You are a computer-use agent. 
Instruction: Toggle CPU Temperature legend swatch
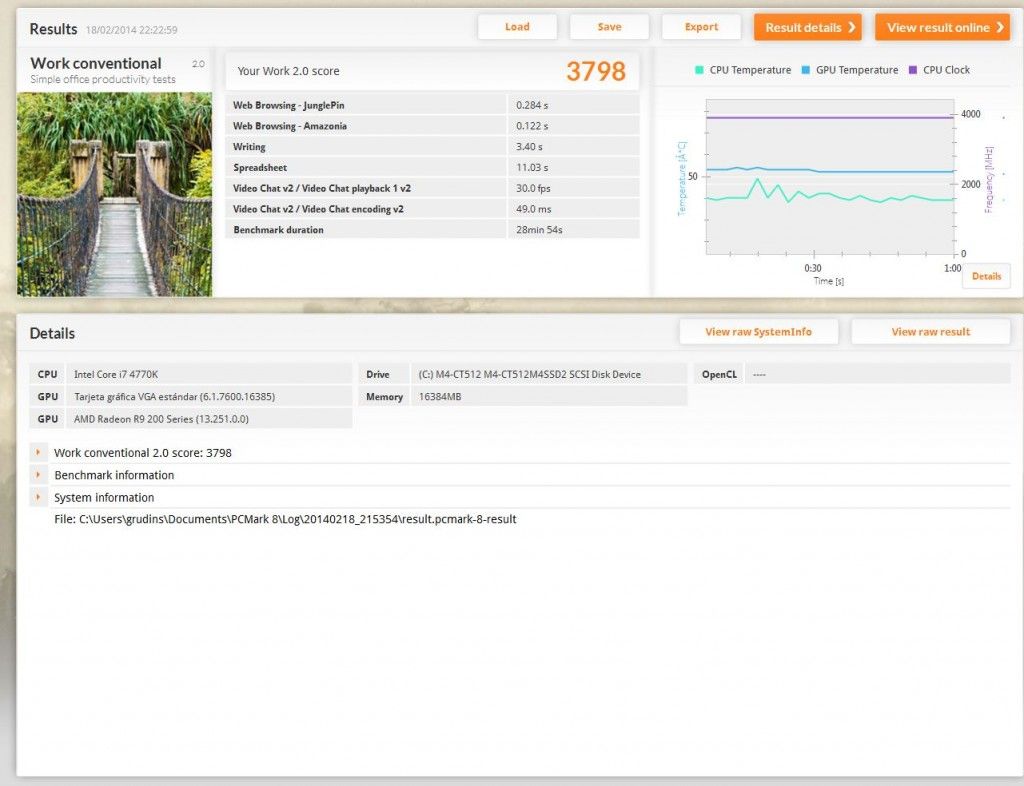pyautogui.click(x=699, y=70)
